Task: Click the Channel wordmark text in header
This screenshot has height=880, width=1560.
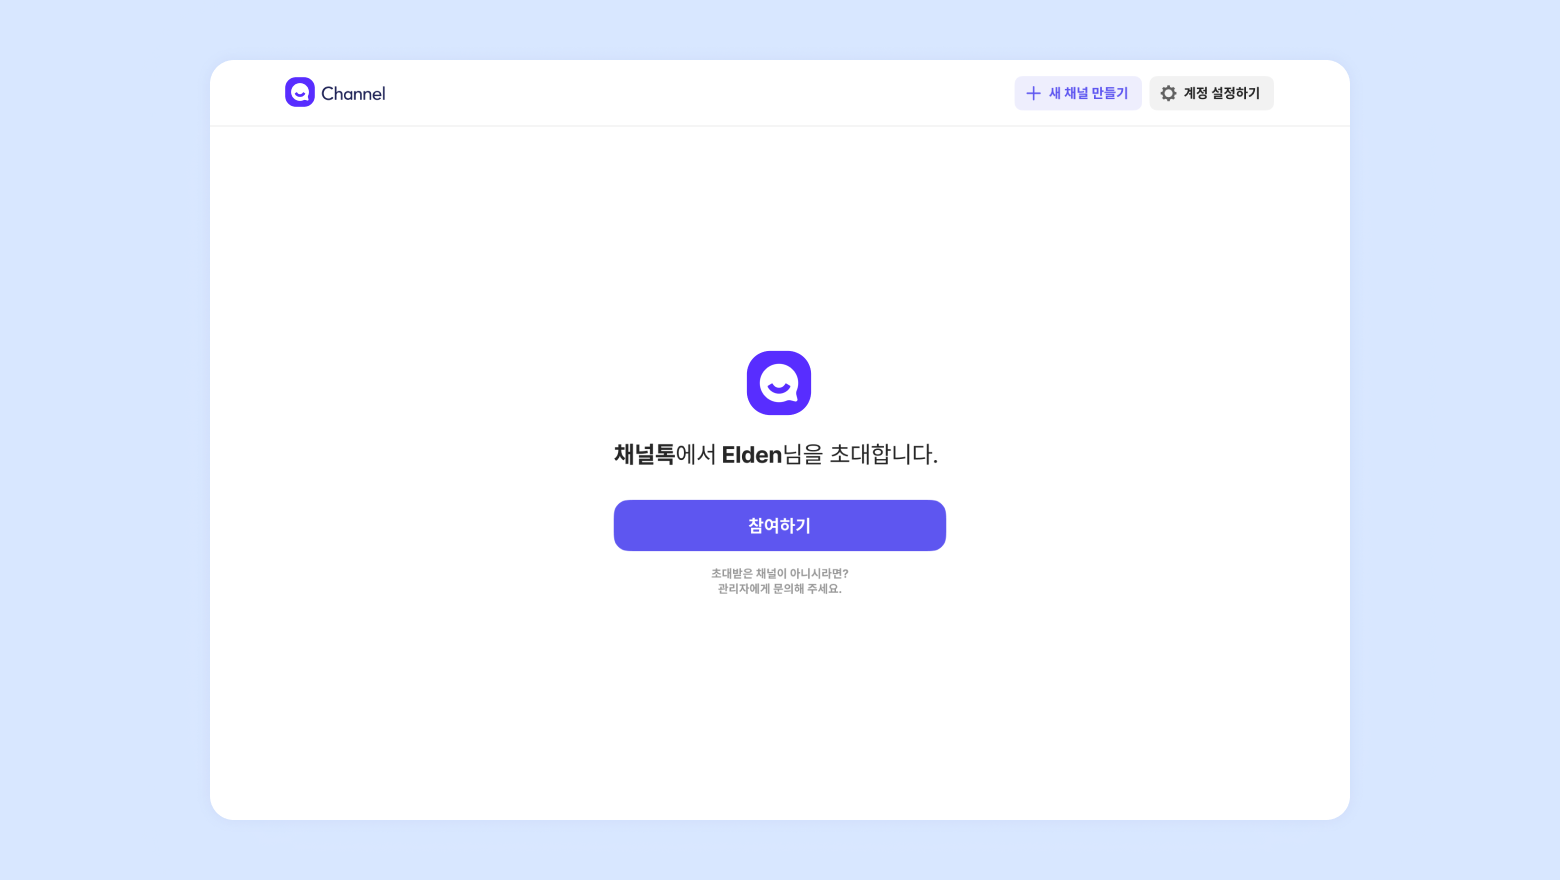Action: click(x=353, y=93)
